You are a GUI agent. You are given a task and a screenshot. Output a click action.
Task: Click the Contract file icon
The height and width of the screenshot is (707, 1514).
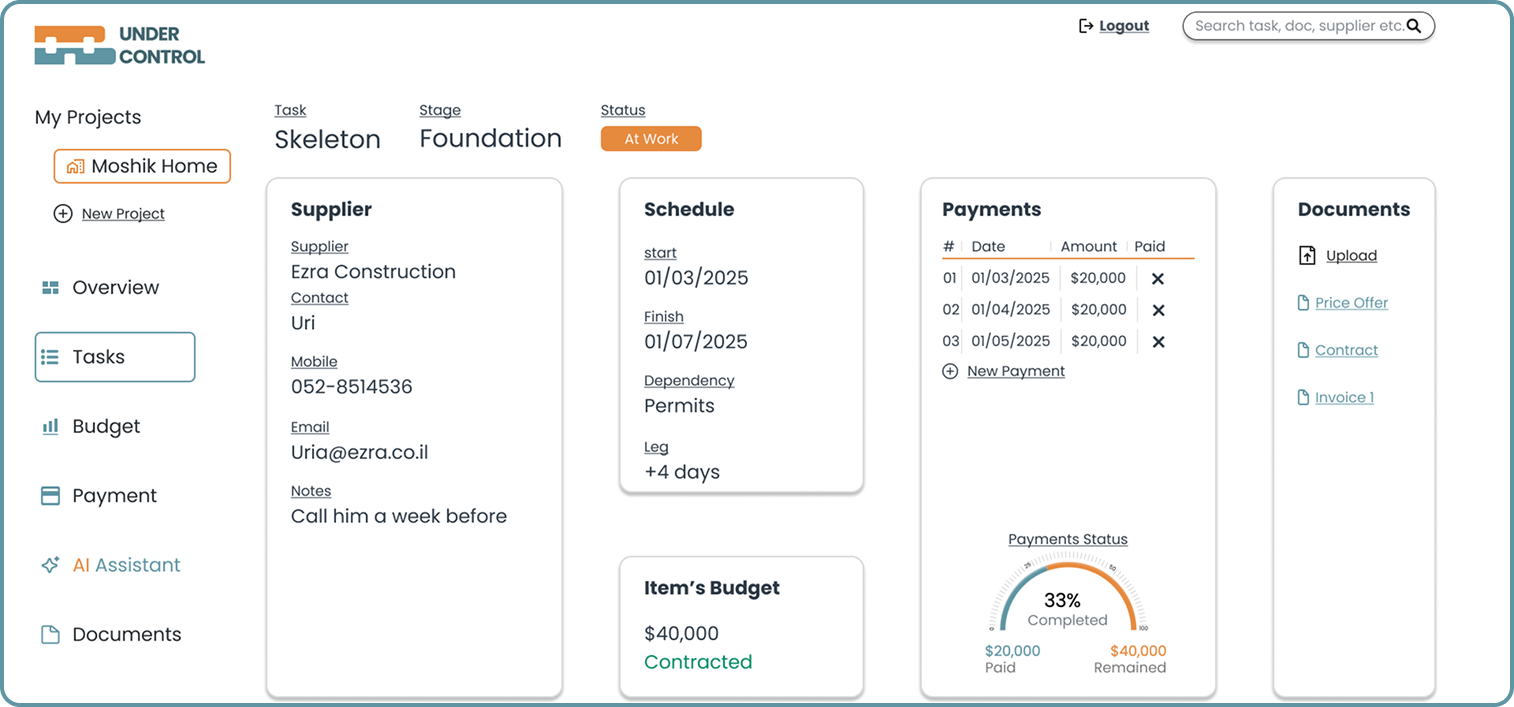tap(1303, 350)
